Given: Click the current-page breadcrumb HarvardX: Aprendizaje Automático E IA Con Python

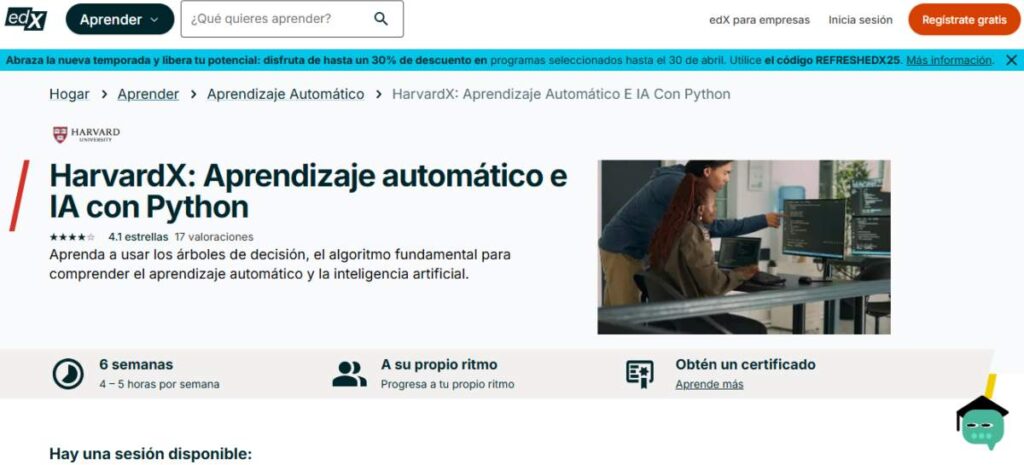Looking at the screenshot, I should tap(561, 94).
